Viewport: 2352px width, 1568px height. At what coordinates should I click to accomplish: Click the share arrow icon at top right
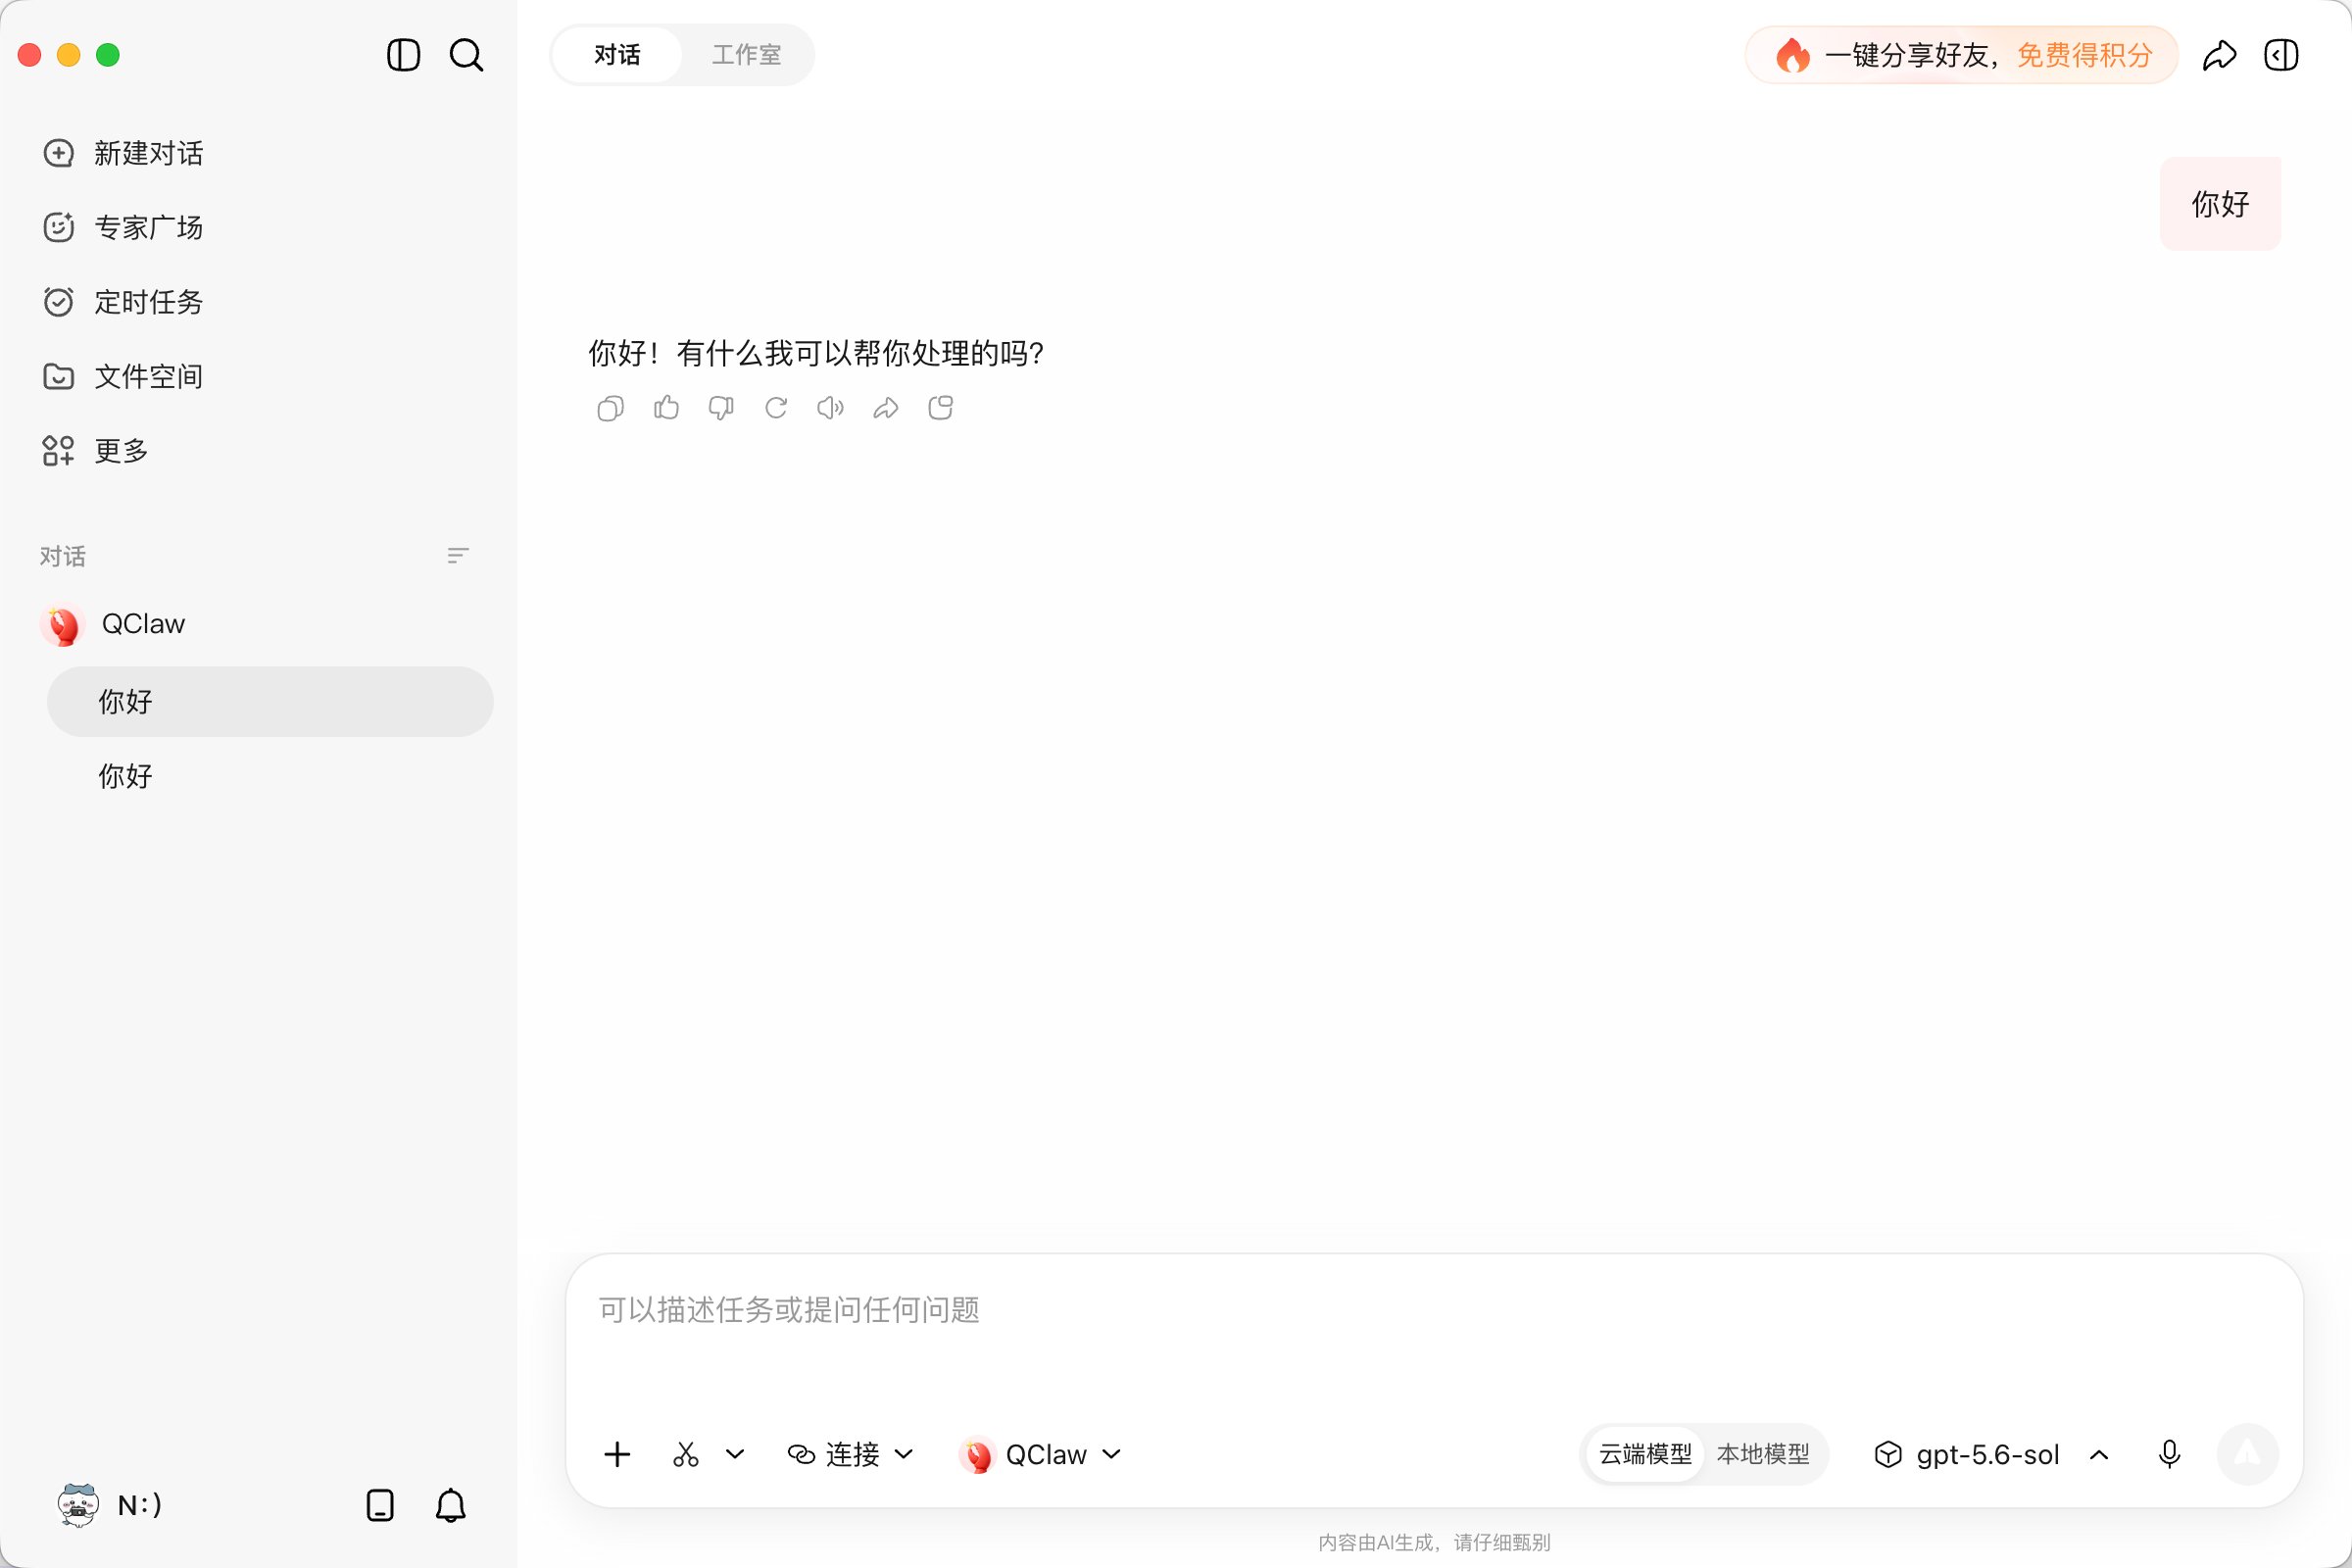pyautogui.click(x=2219, y=55)
